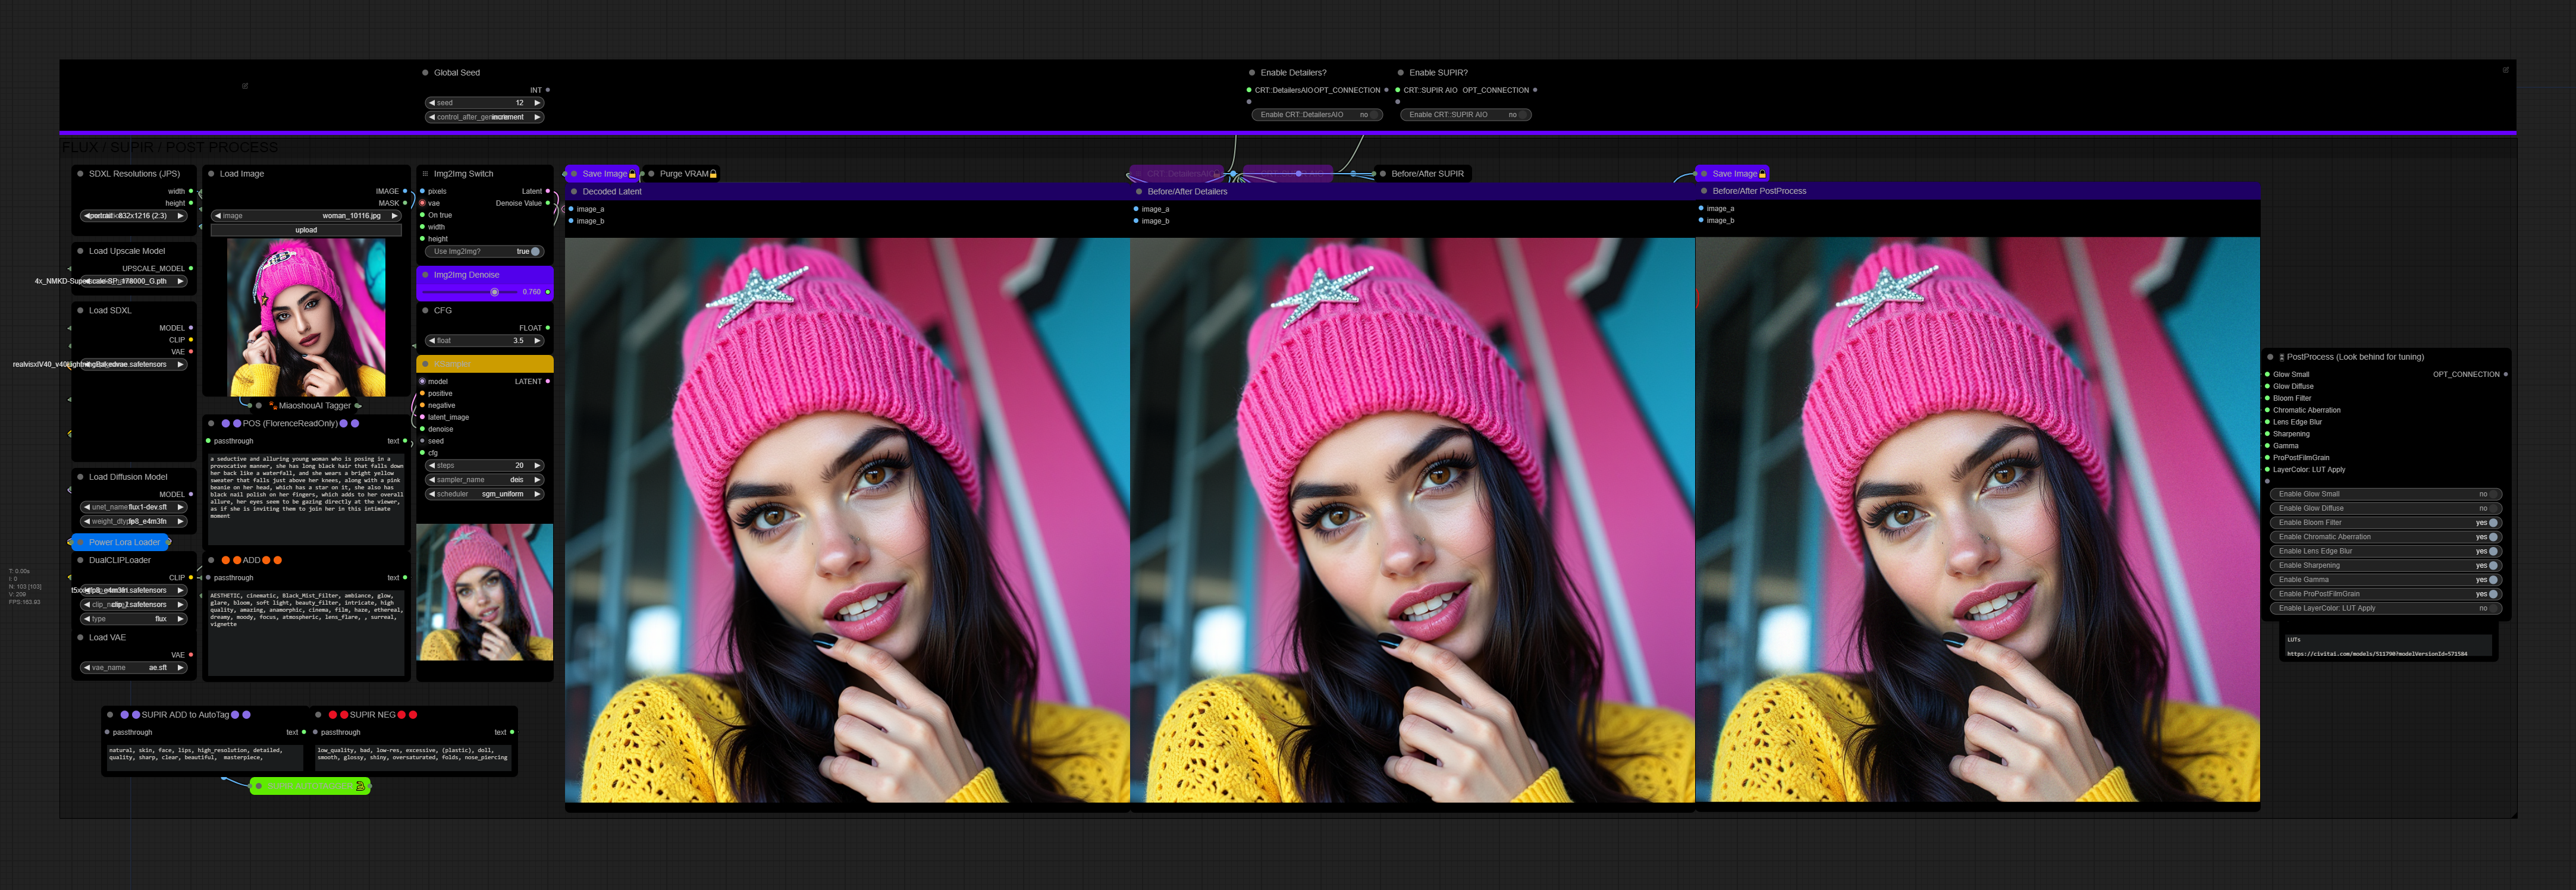Open the scheduler sgm_uniform combo
Image resolution: width=2576 pixels, height=890 pixels.
tap(485, 494)
